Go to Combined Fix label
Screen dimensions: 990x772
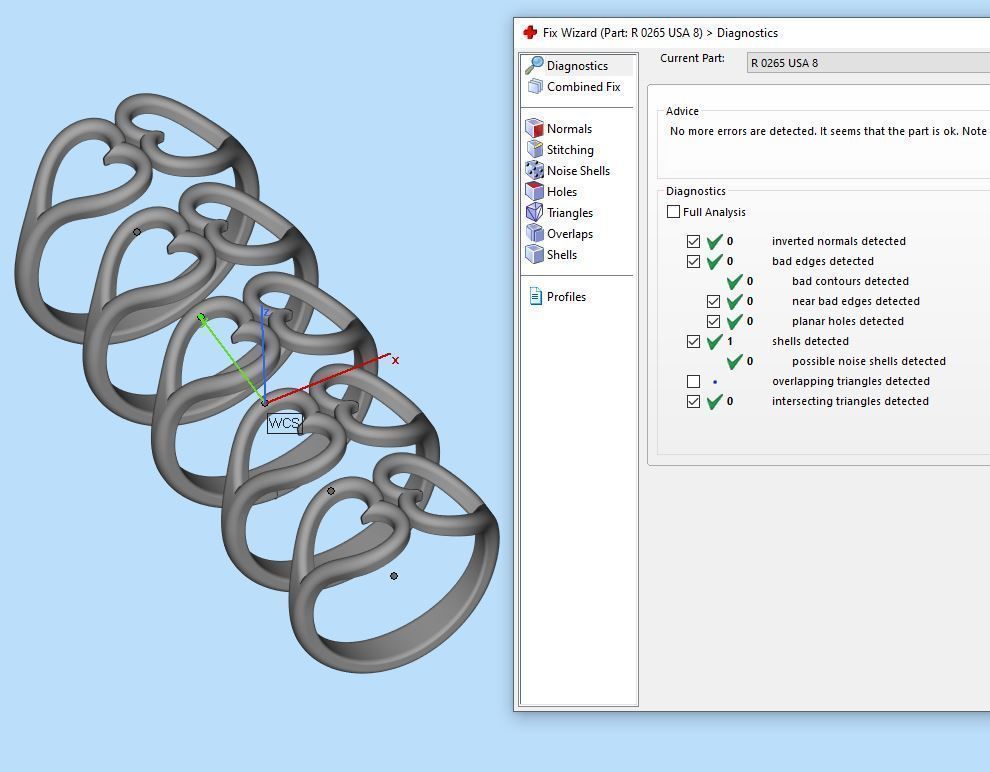coord(583,86)
